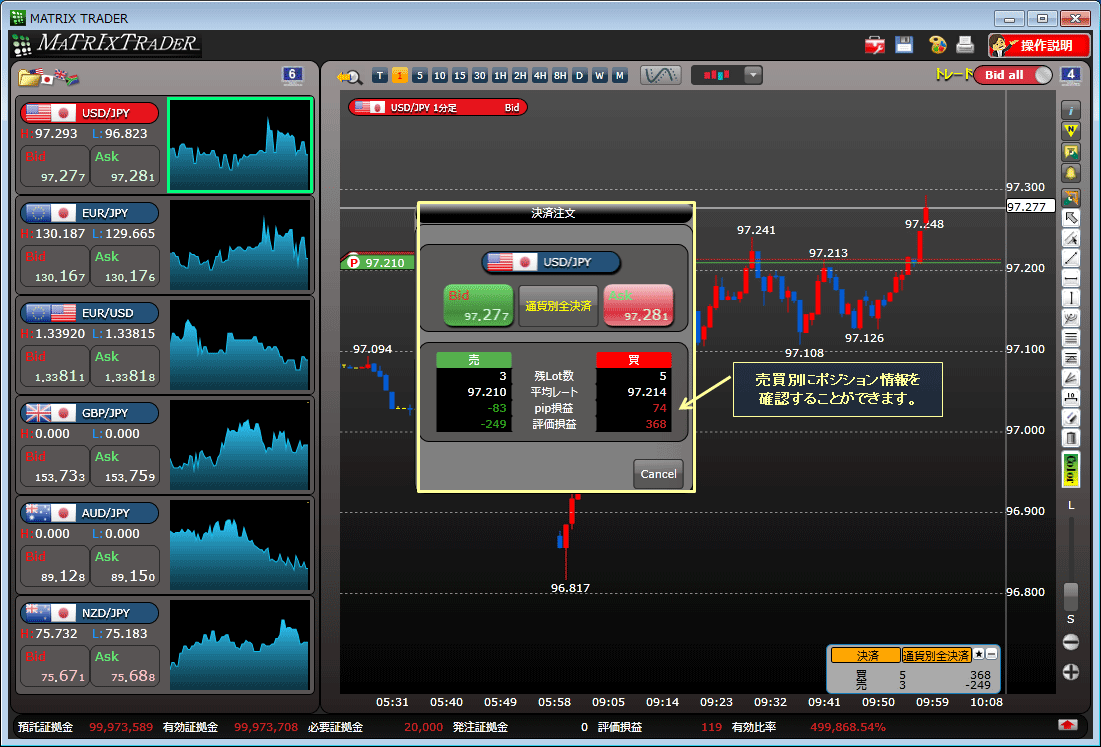1101x747 pixels.
Task: Switch chart to 1H timeframe
Action: (500, 76)
